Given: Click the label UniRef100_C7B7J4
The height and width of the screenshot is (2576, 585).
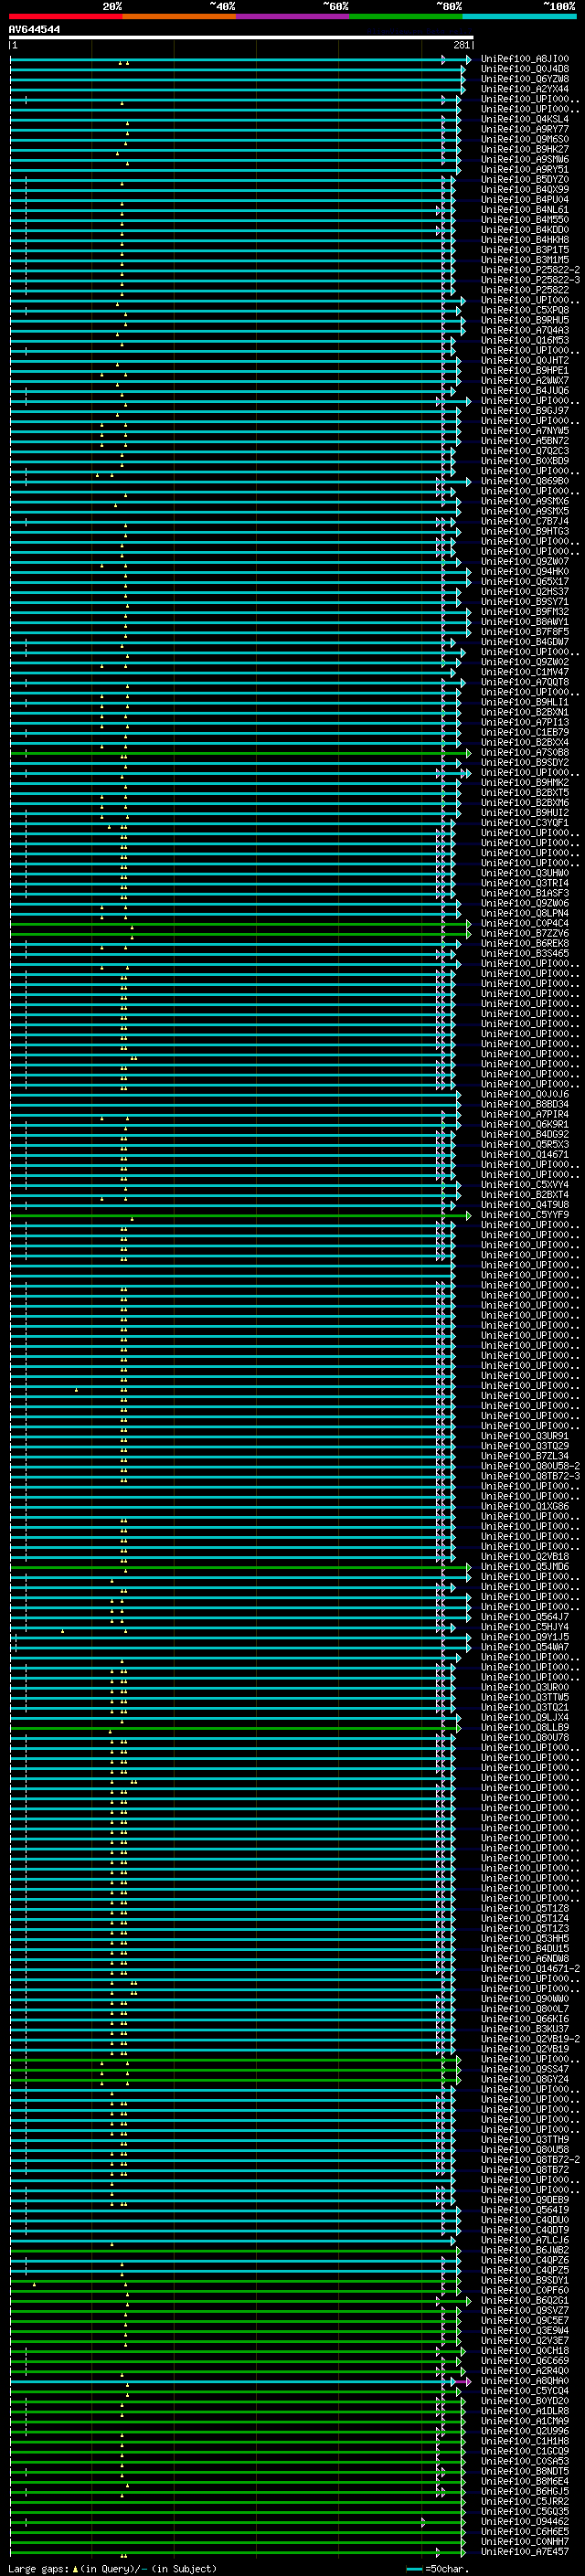Looking at the screenshot, I should point(525,521).
